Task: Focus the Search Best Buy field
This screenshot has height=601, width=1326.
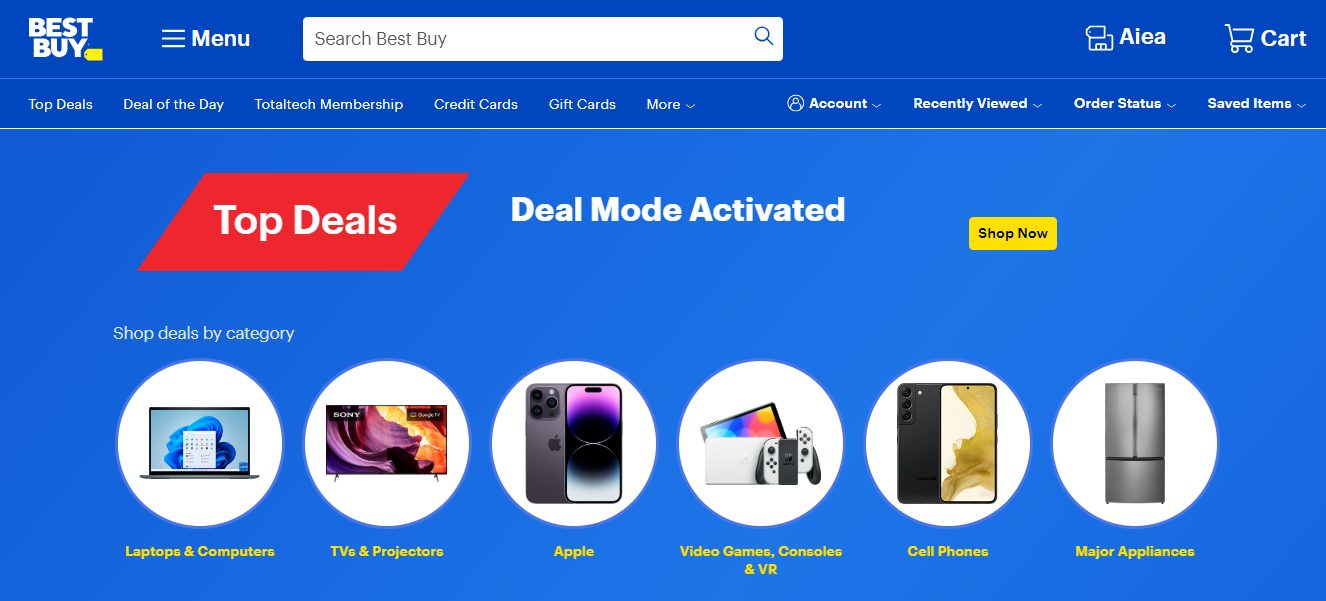Action: pos(530,39)
